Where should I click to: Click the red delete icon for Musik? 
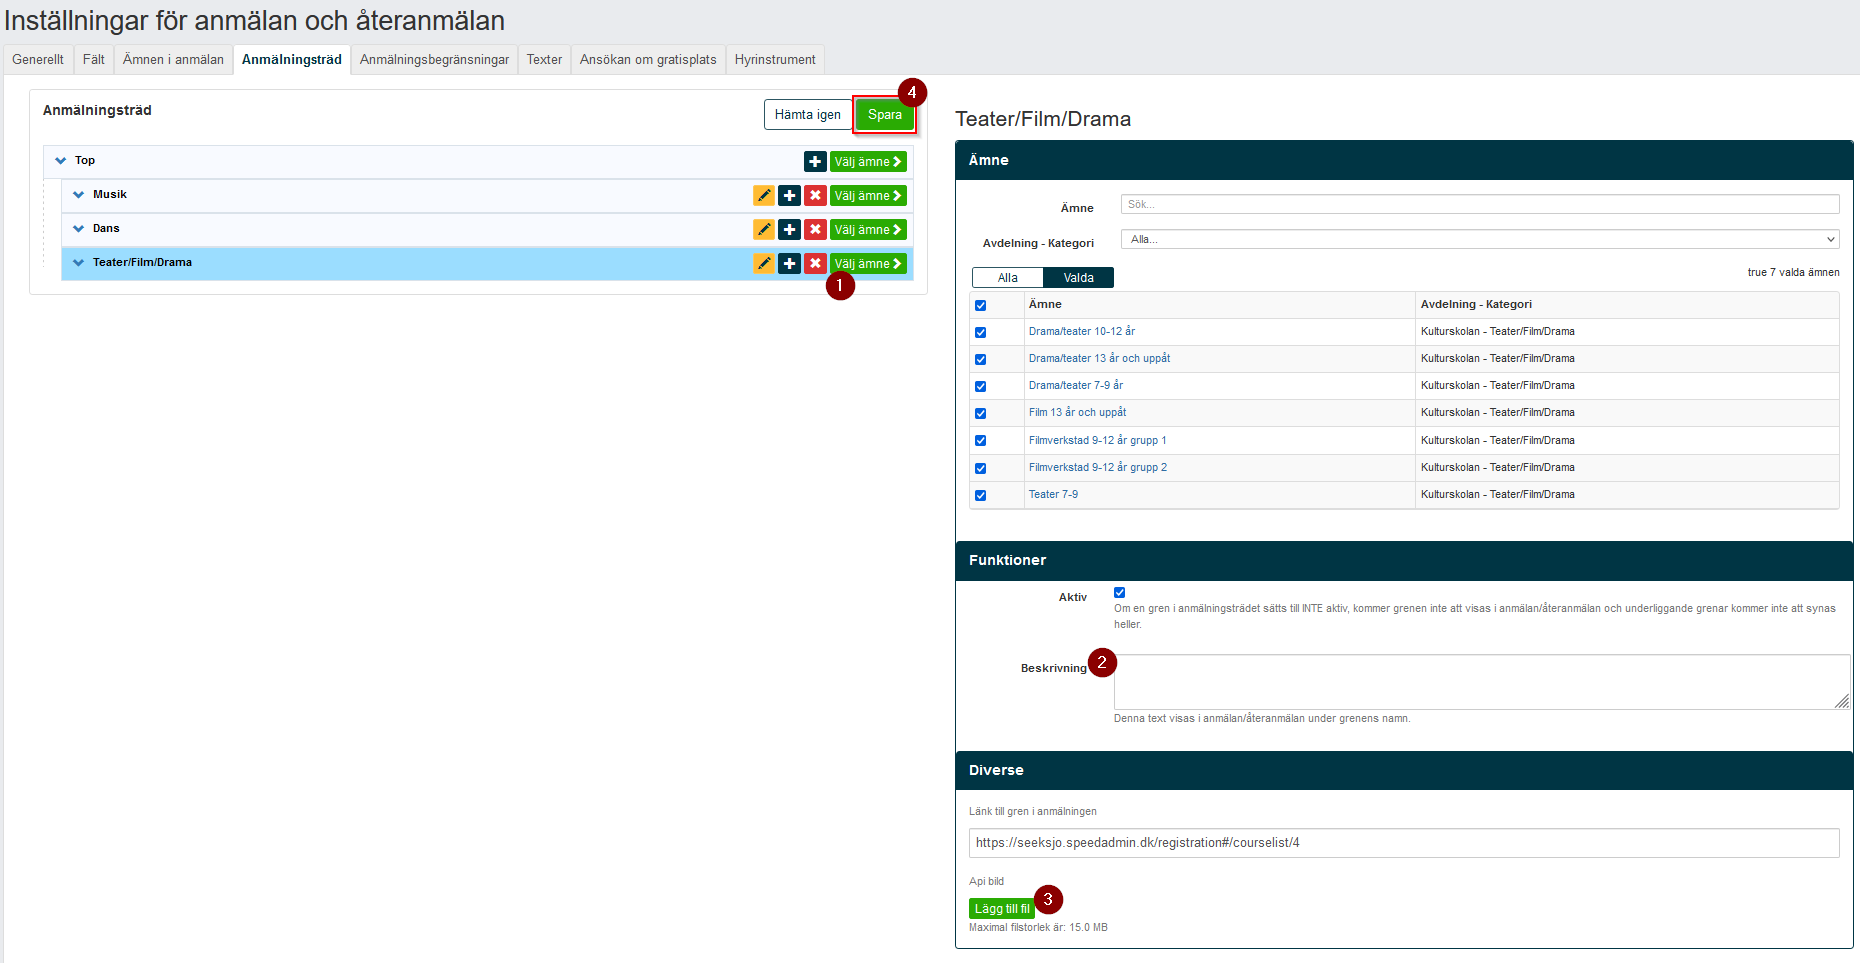click(x=815, y=196)
